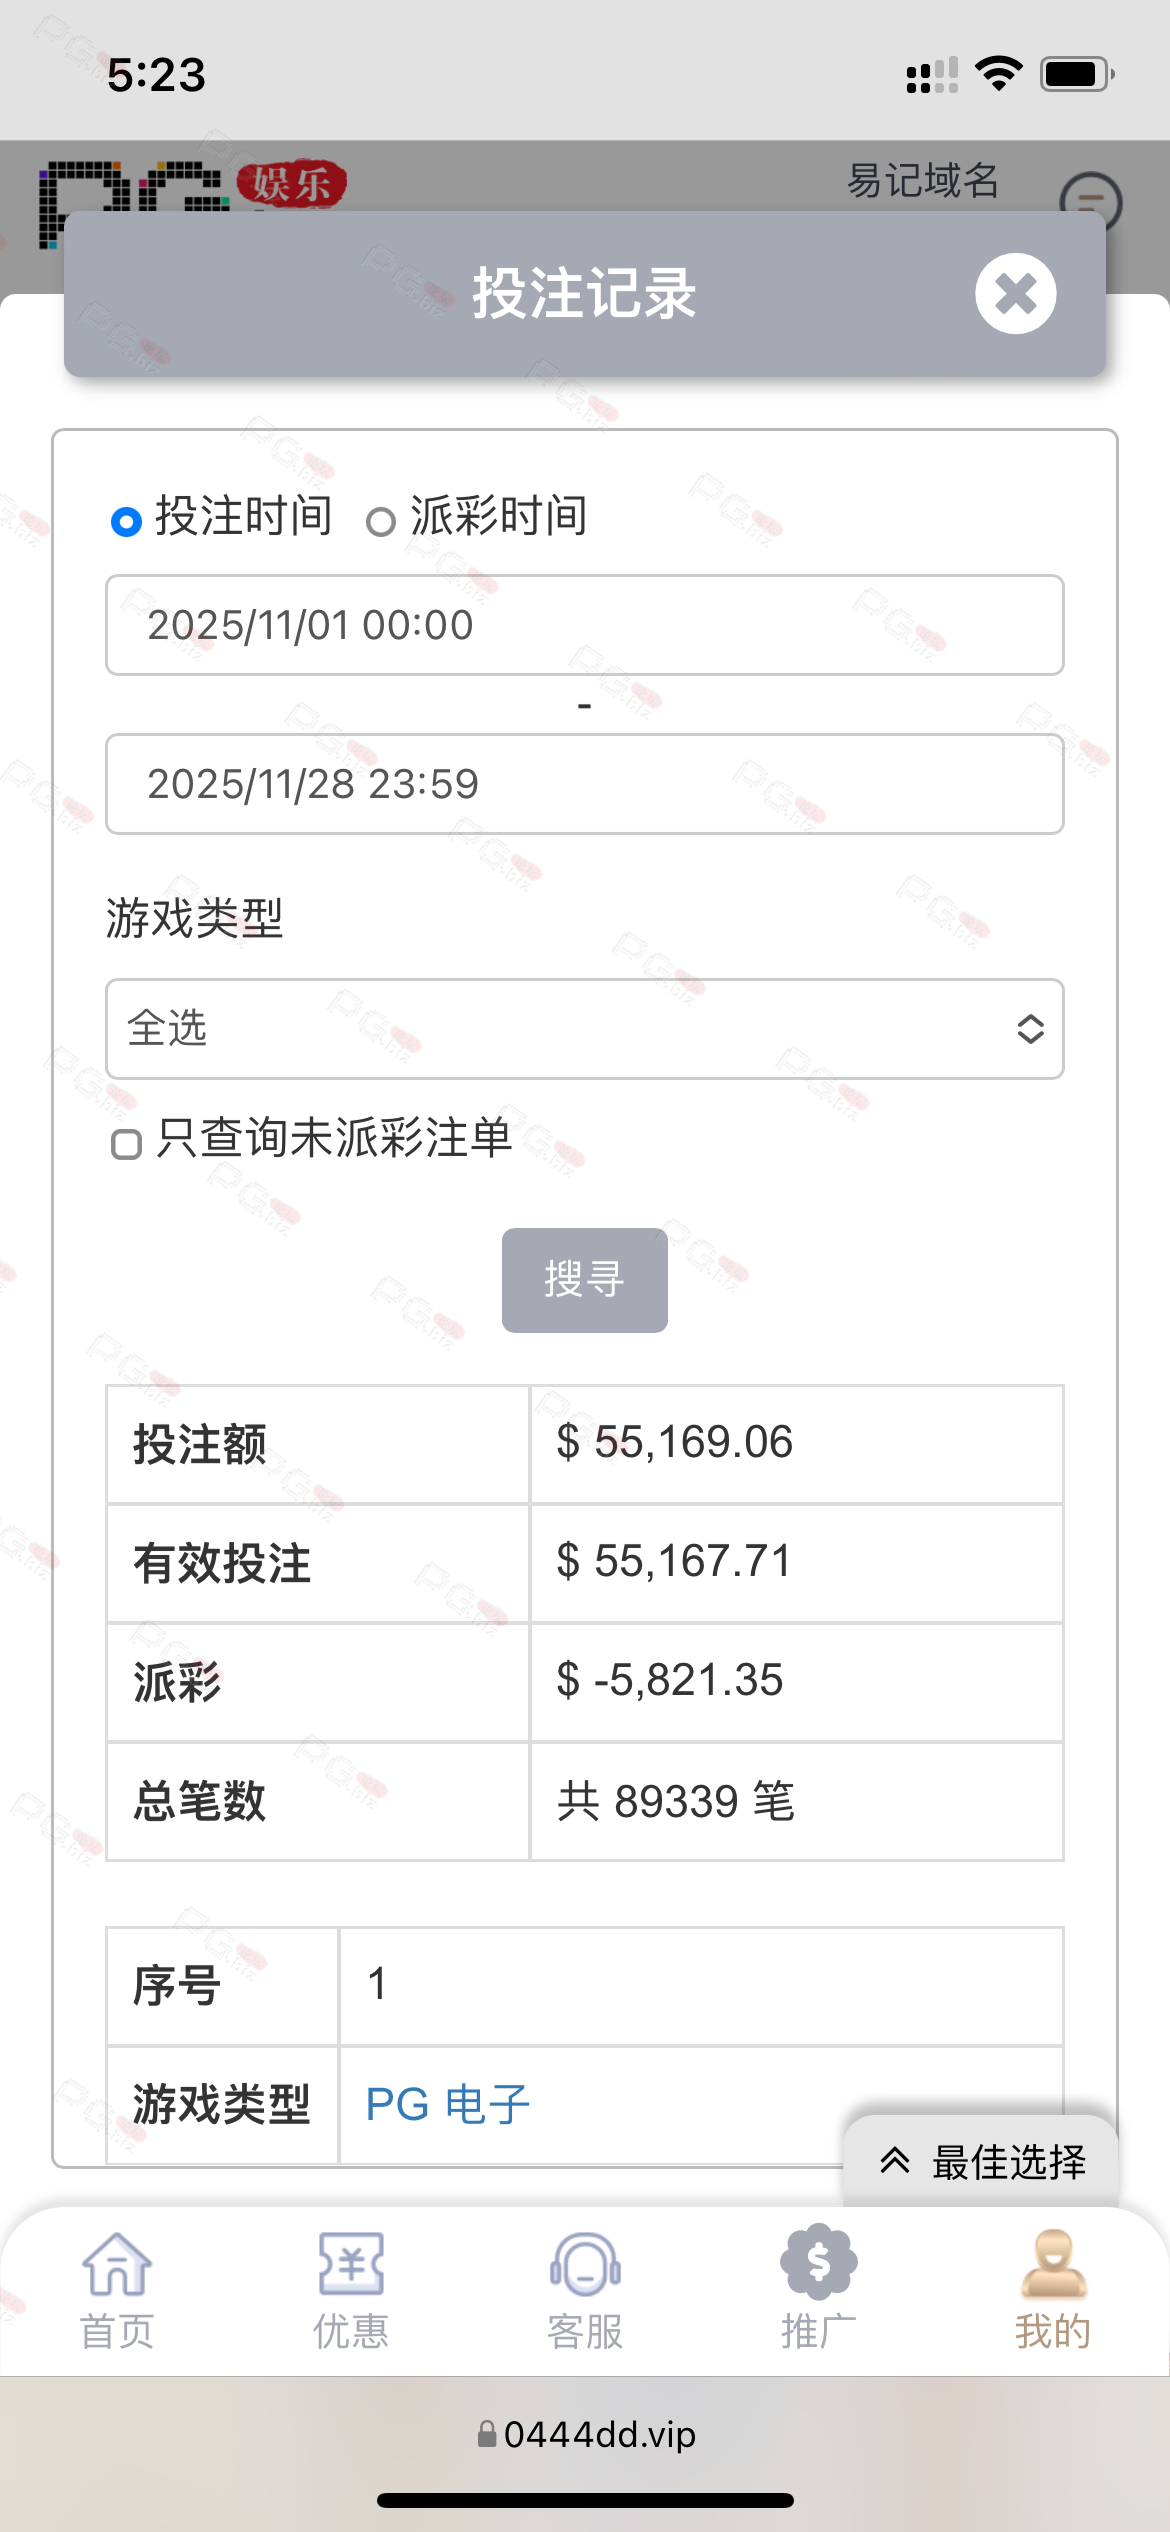The width and height of the screenshot is (1170, 2532).
Task: Open the top-right round menu icon
Action: click(1091, 203)
